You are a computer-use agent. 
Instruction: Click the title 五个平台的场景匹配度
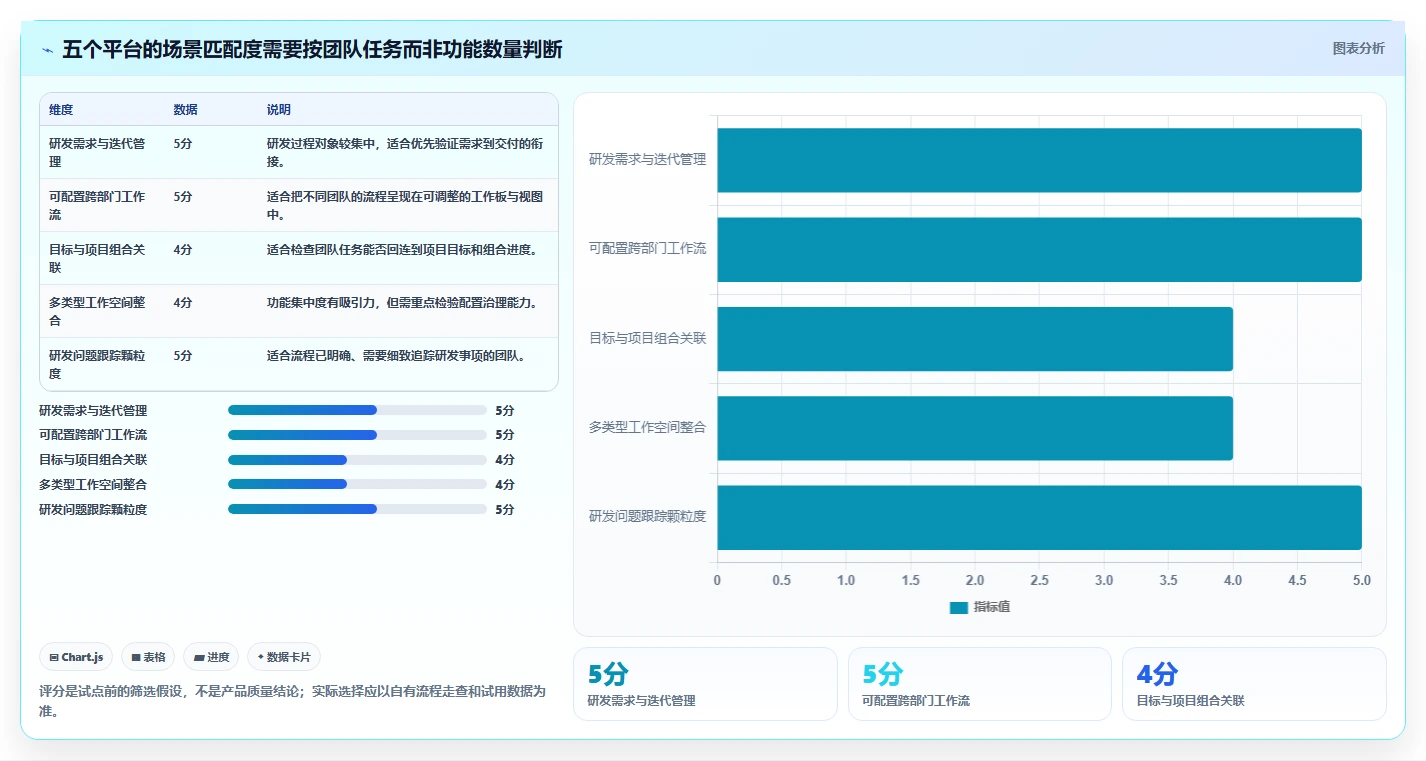pos(312,50)
